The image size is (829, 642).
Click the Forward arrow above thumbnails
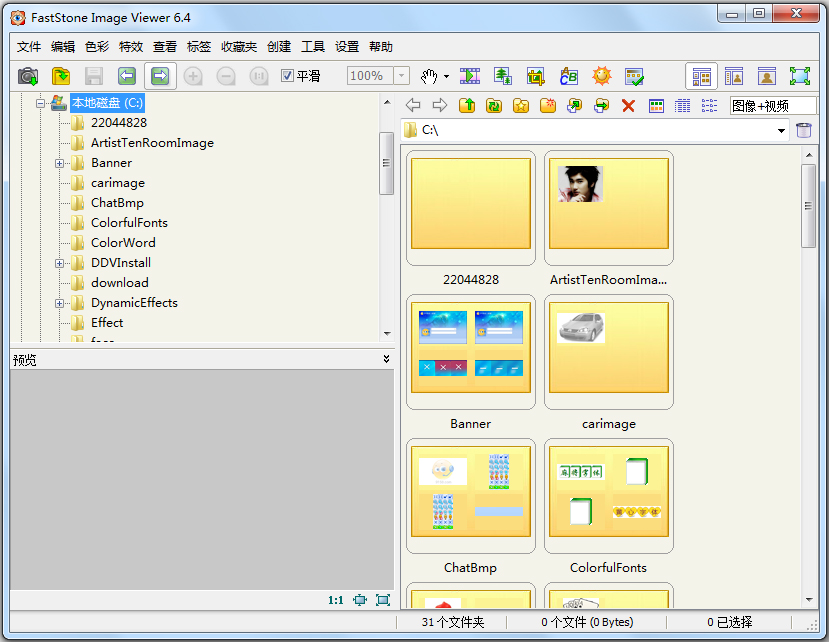click(440, 105)
